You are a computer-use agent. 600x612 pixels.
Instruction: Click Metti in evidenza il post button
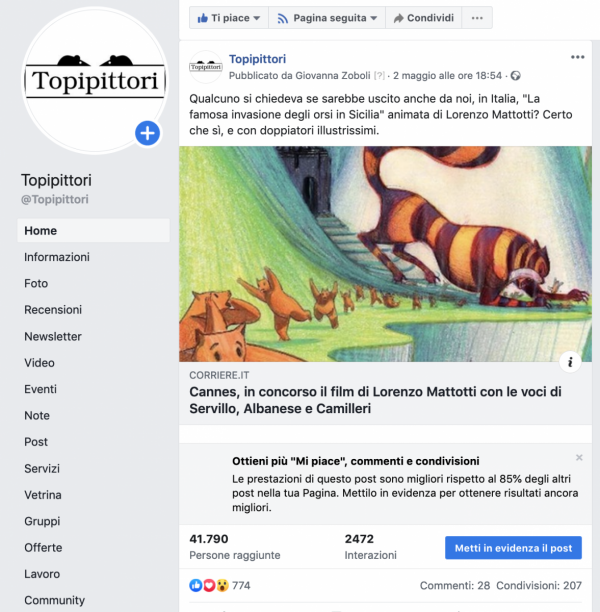click(513, 548)
